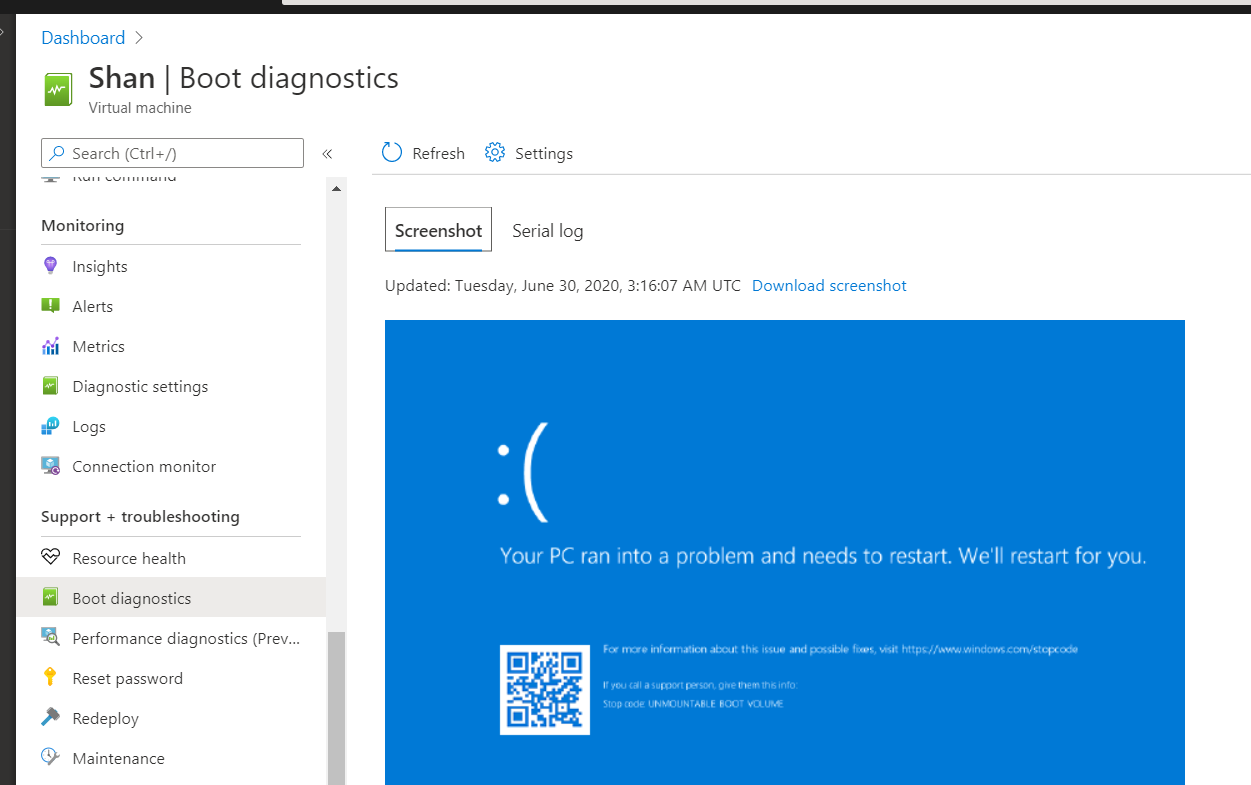1251x785 pixels.
Task: Switch to the Serial log tab
Action: [548, 231]
